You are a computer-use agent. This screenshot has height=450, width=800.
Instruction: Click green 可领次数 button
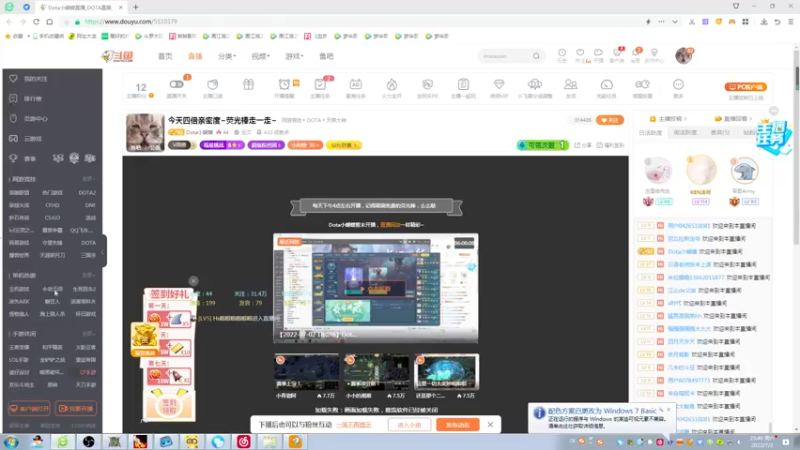[542, 145]
